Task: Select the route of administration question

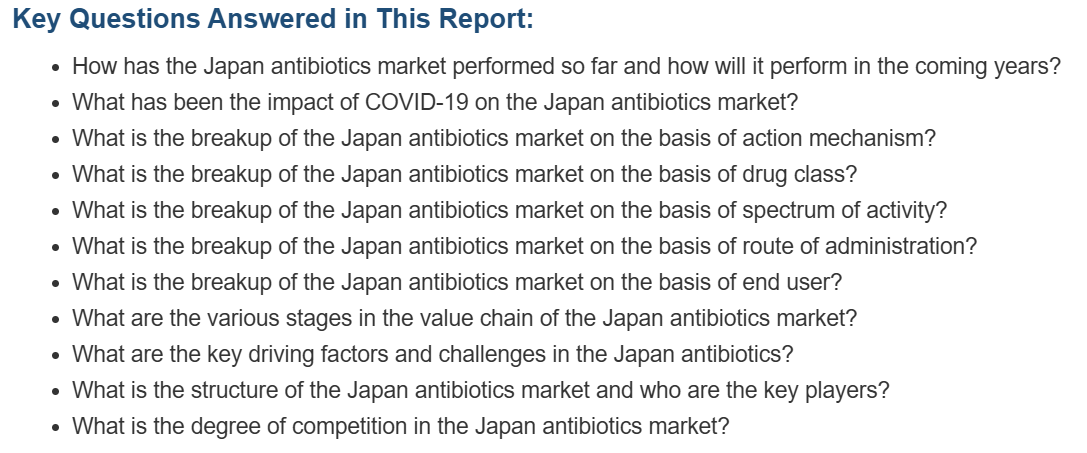Action: [524, 246]
